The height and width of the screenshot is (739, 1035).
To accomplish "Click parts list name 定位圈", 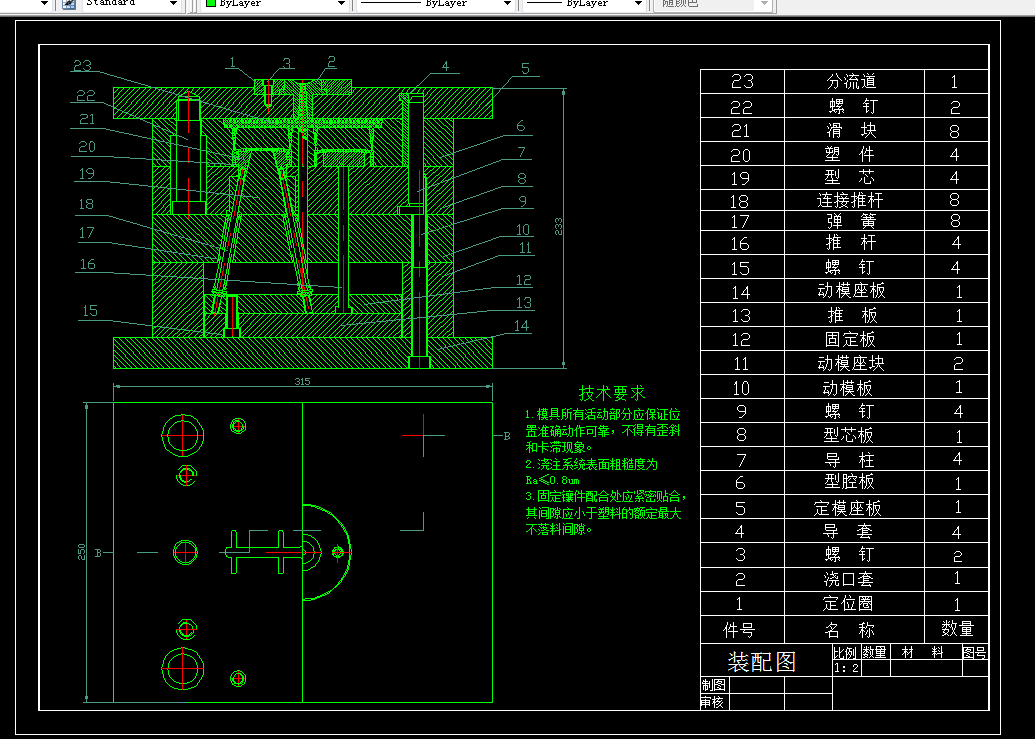I will coord(848,603).
